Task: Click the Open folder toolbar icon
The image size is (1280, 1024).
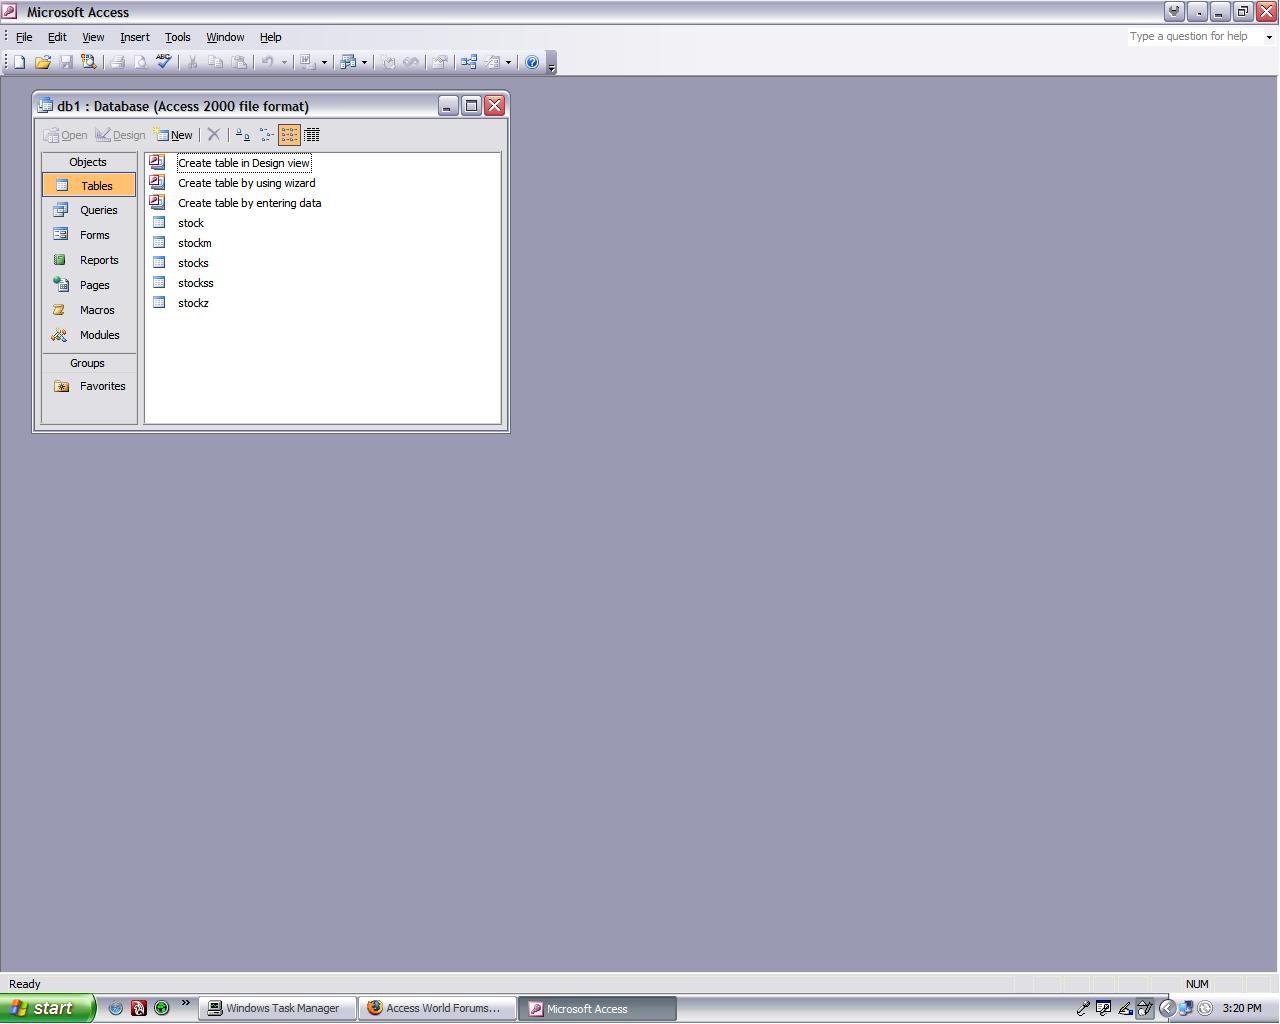Action: click(x=42, y=62)
